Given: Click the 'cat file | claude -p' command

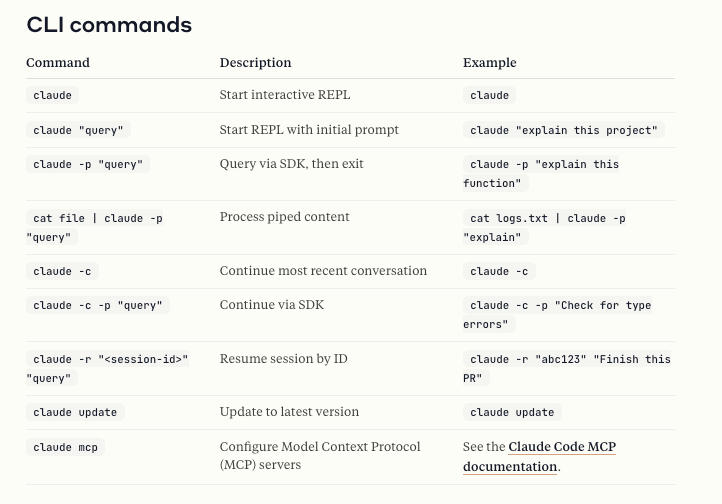Looking at the screenshot, I should (x=97, y=217).
